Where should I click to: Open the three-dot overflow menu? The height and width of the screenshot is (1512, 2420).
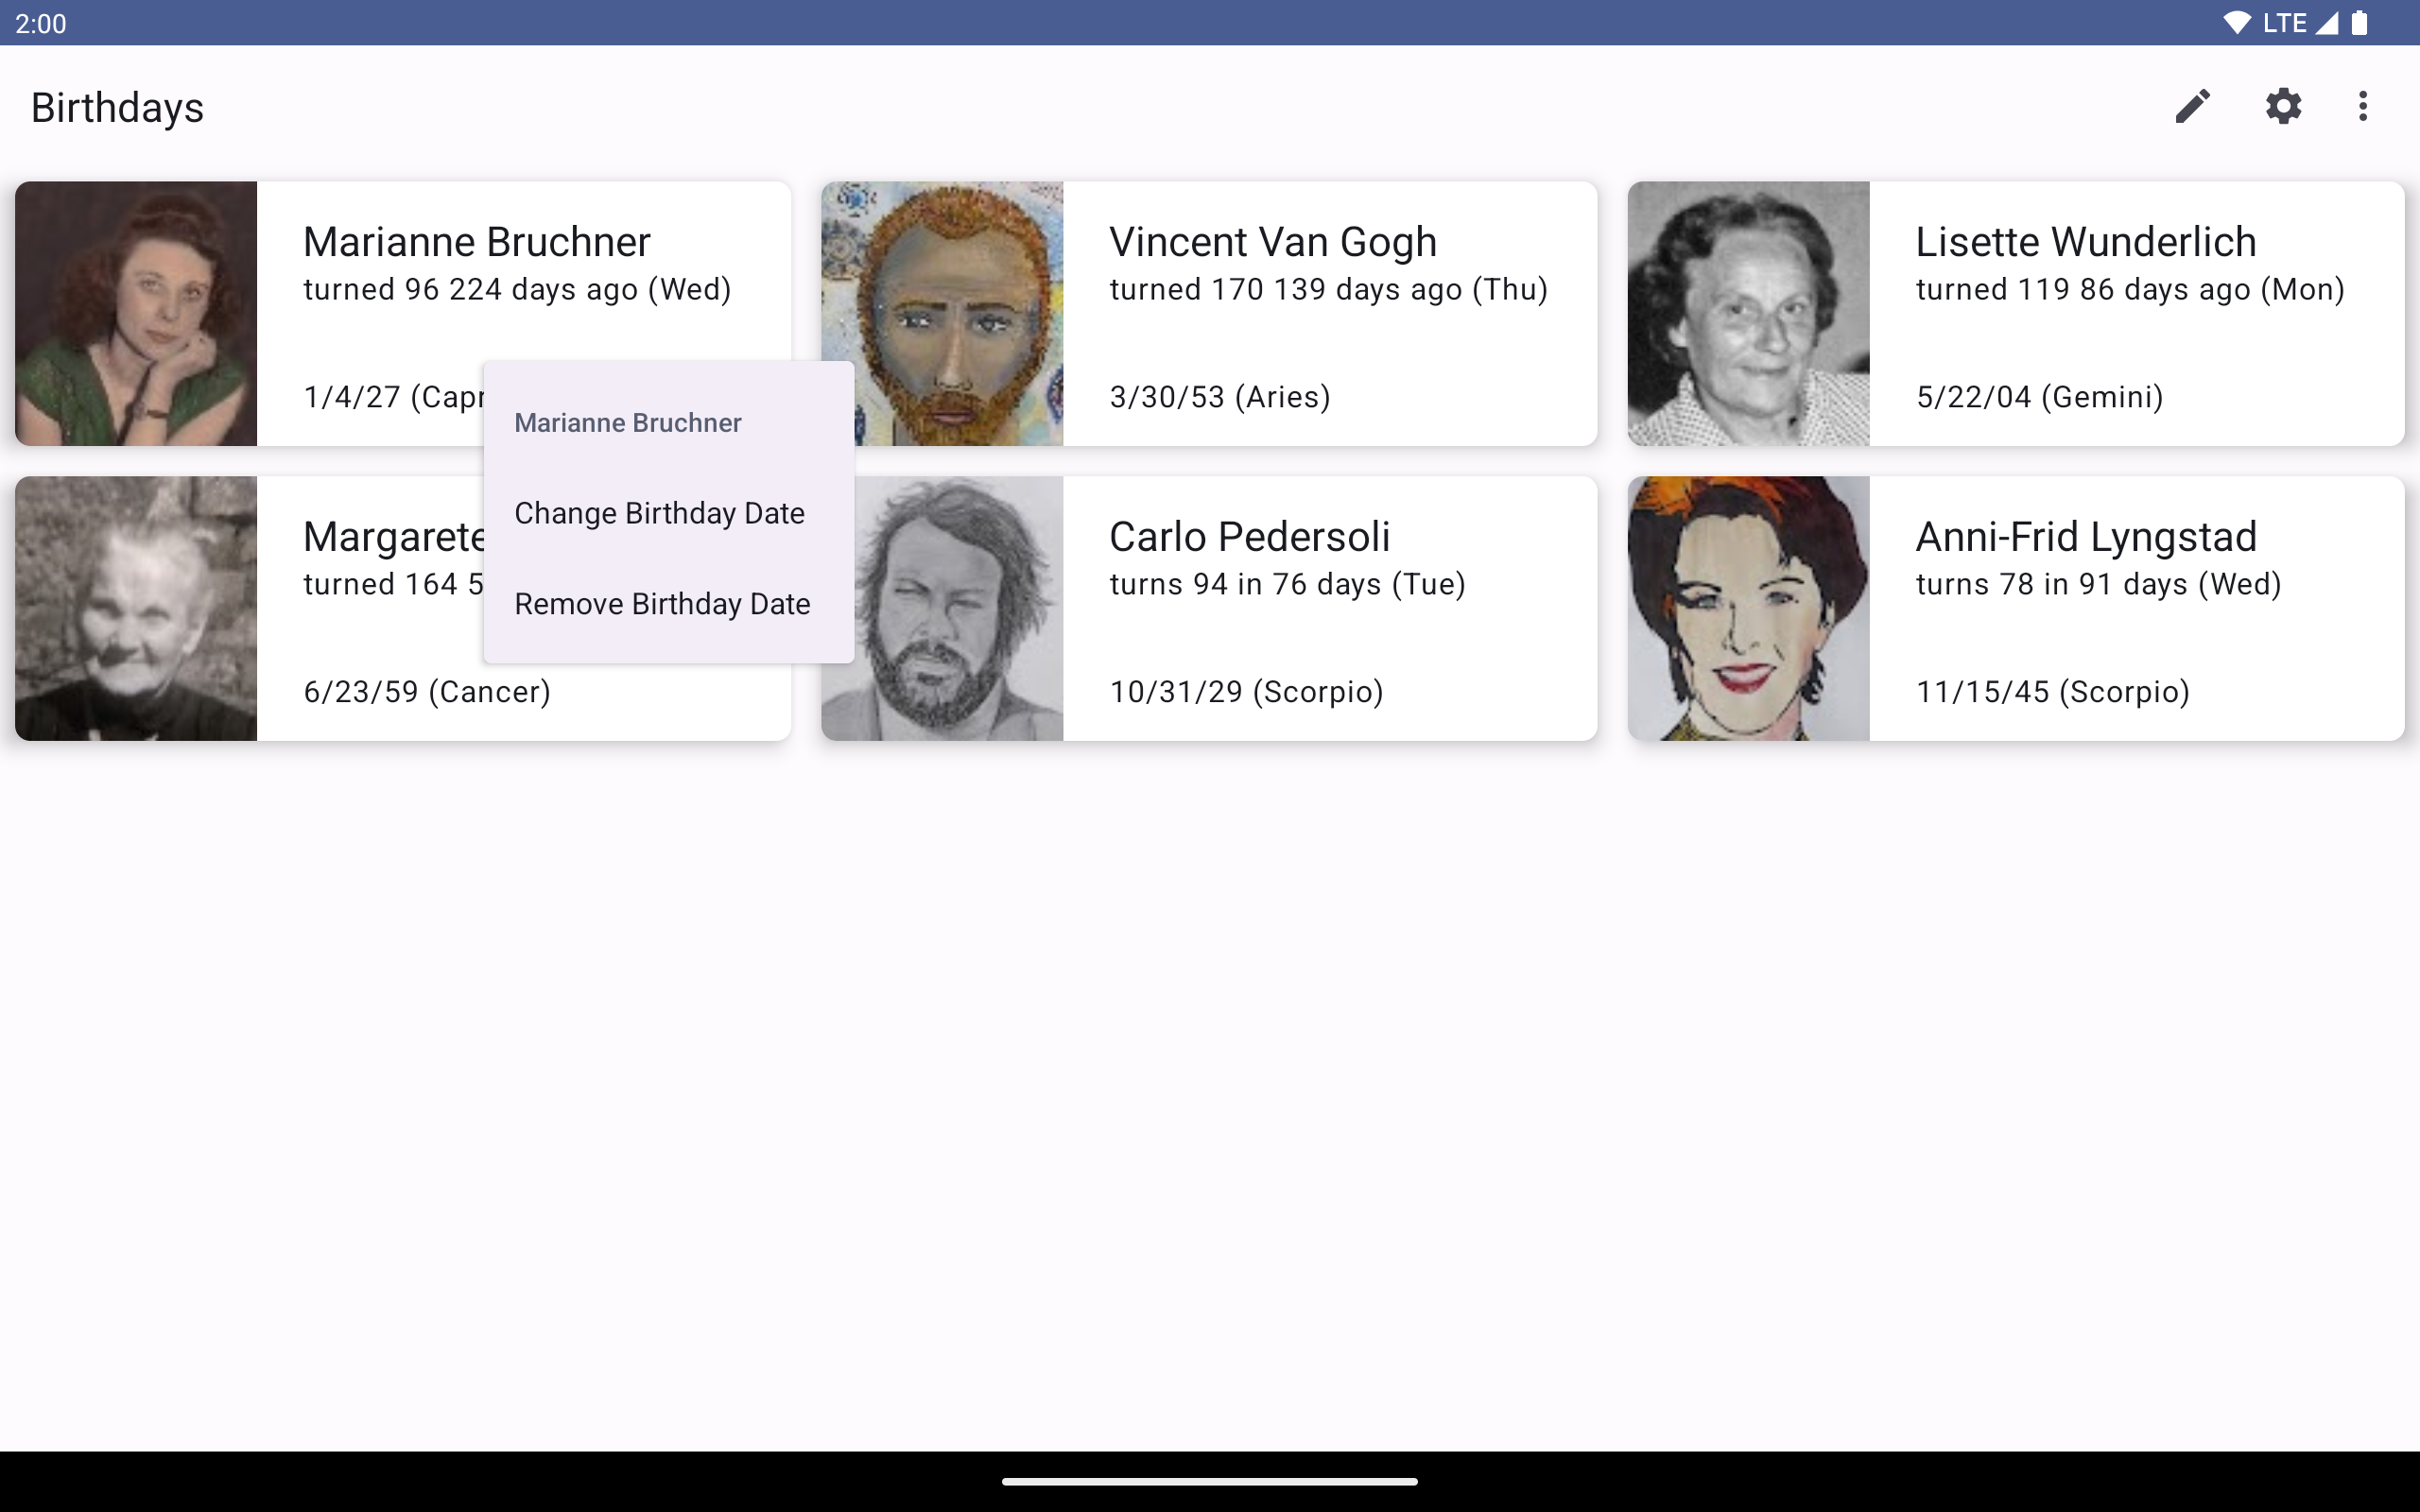coord(2363,106)
